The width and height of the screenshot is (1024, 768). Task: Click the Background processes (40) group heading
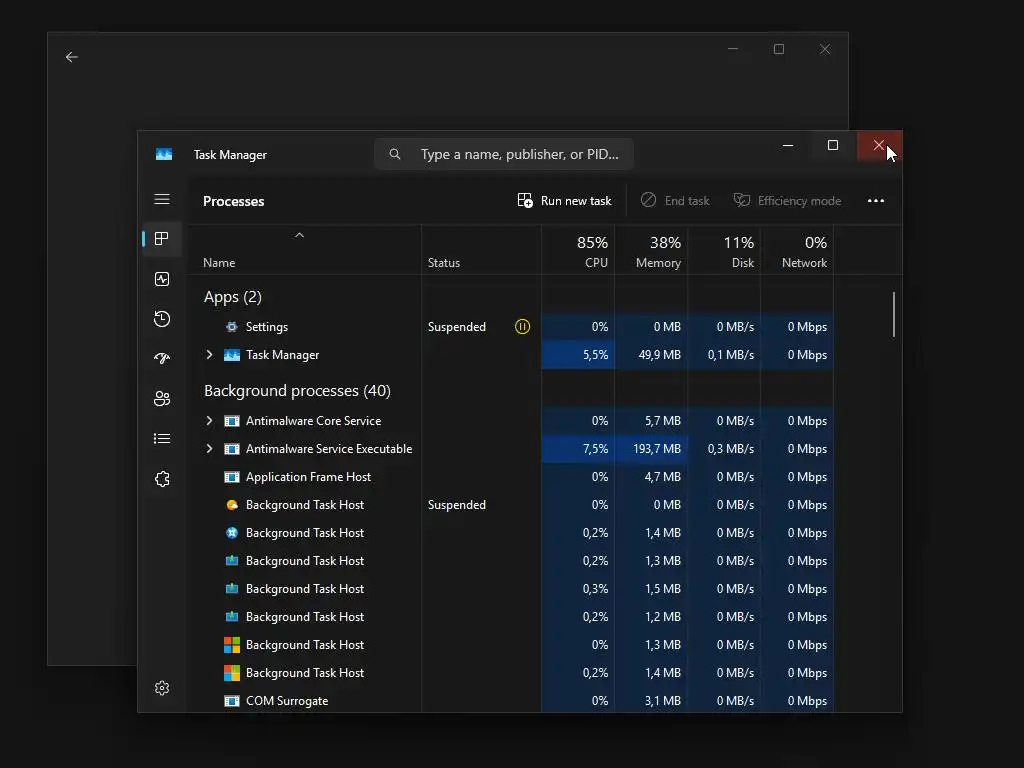[297, 391]
